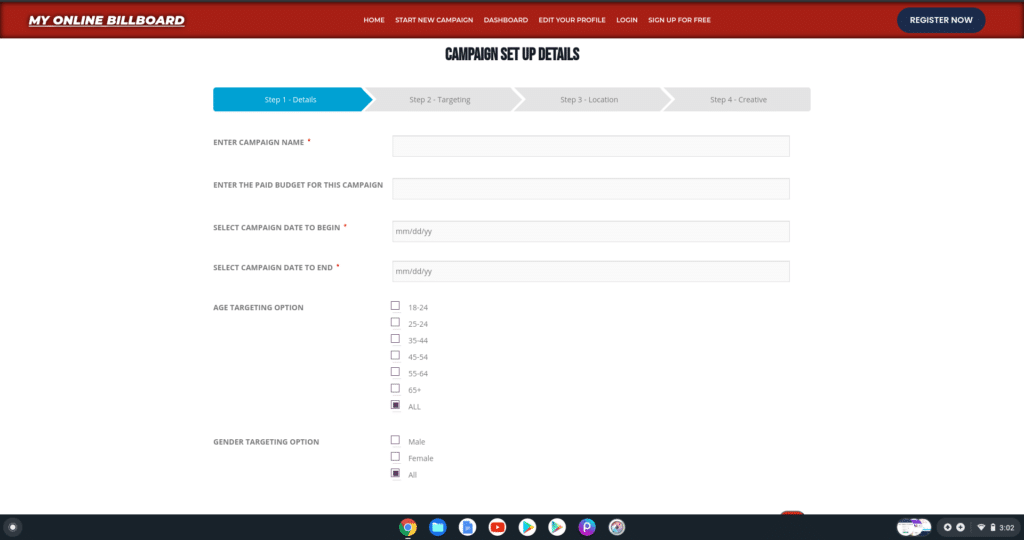Click the battery status icon
Viewport: 1024px width, 540px height.
993,528
